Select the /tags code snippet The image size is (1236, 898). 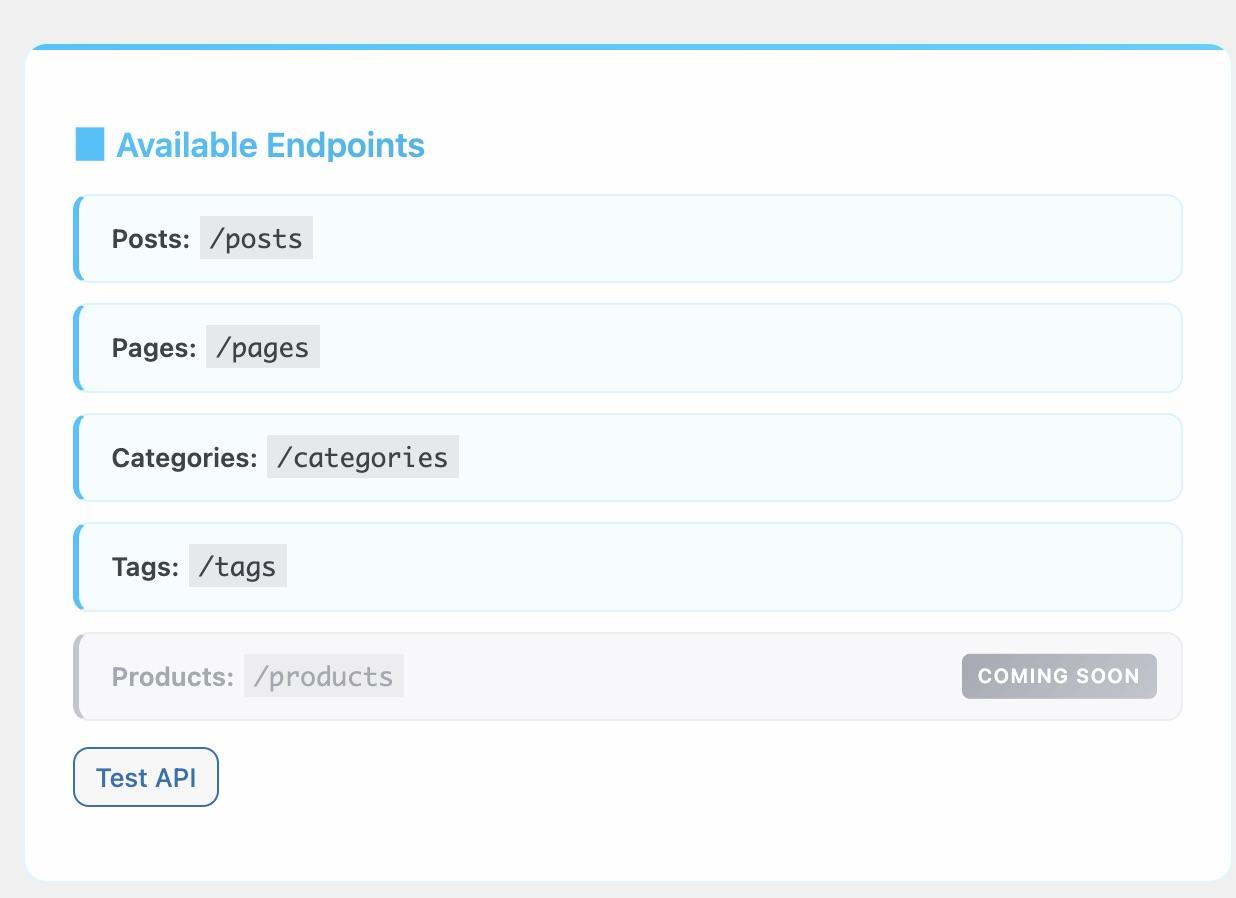pos(237,566)
